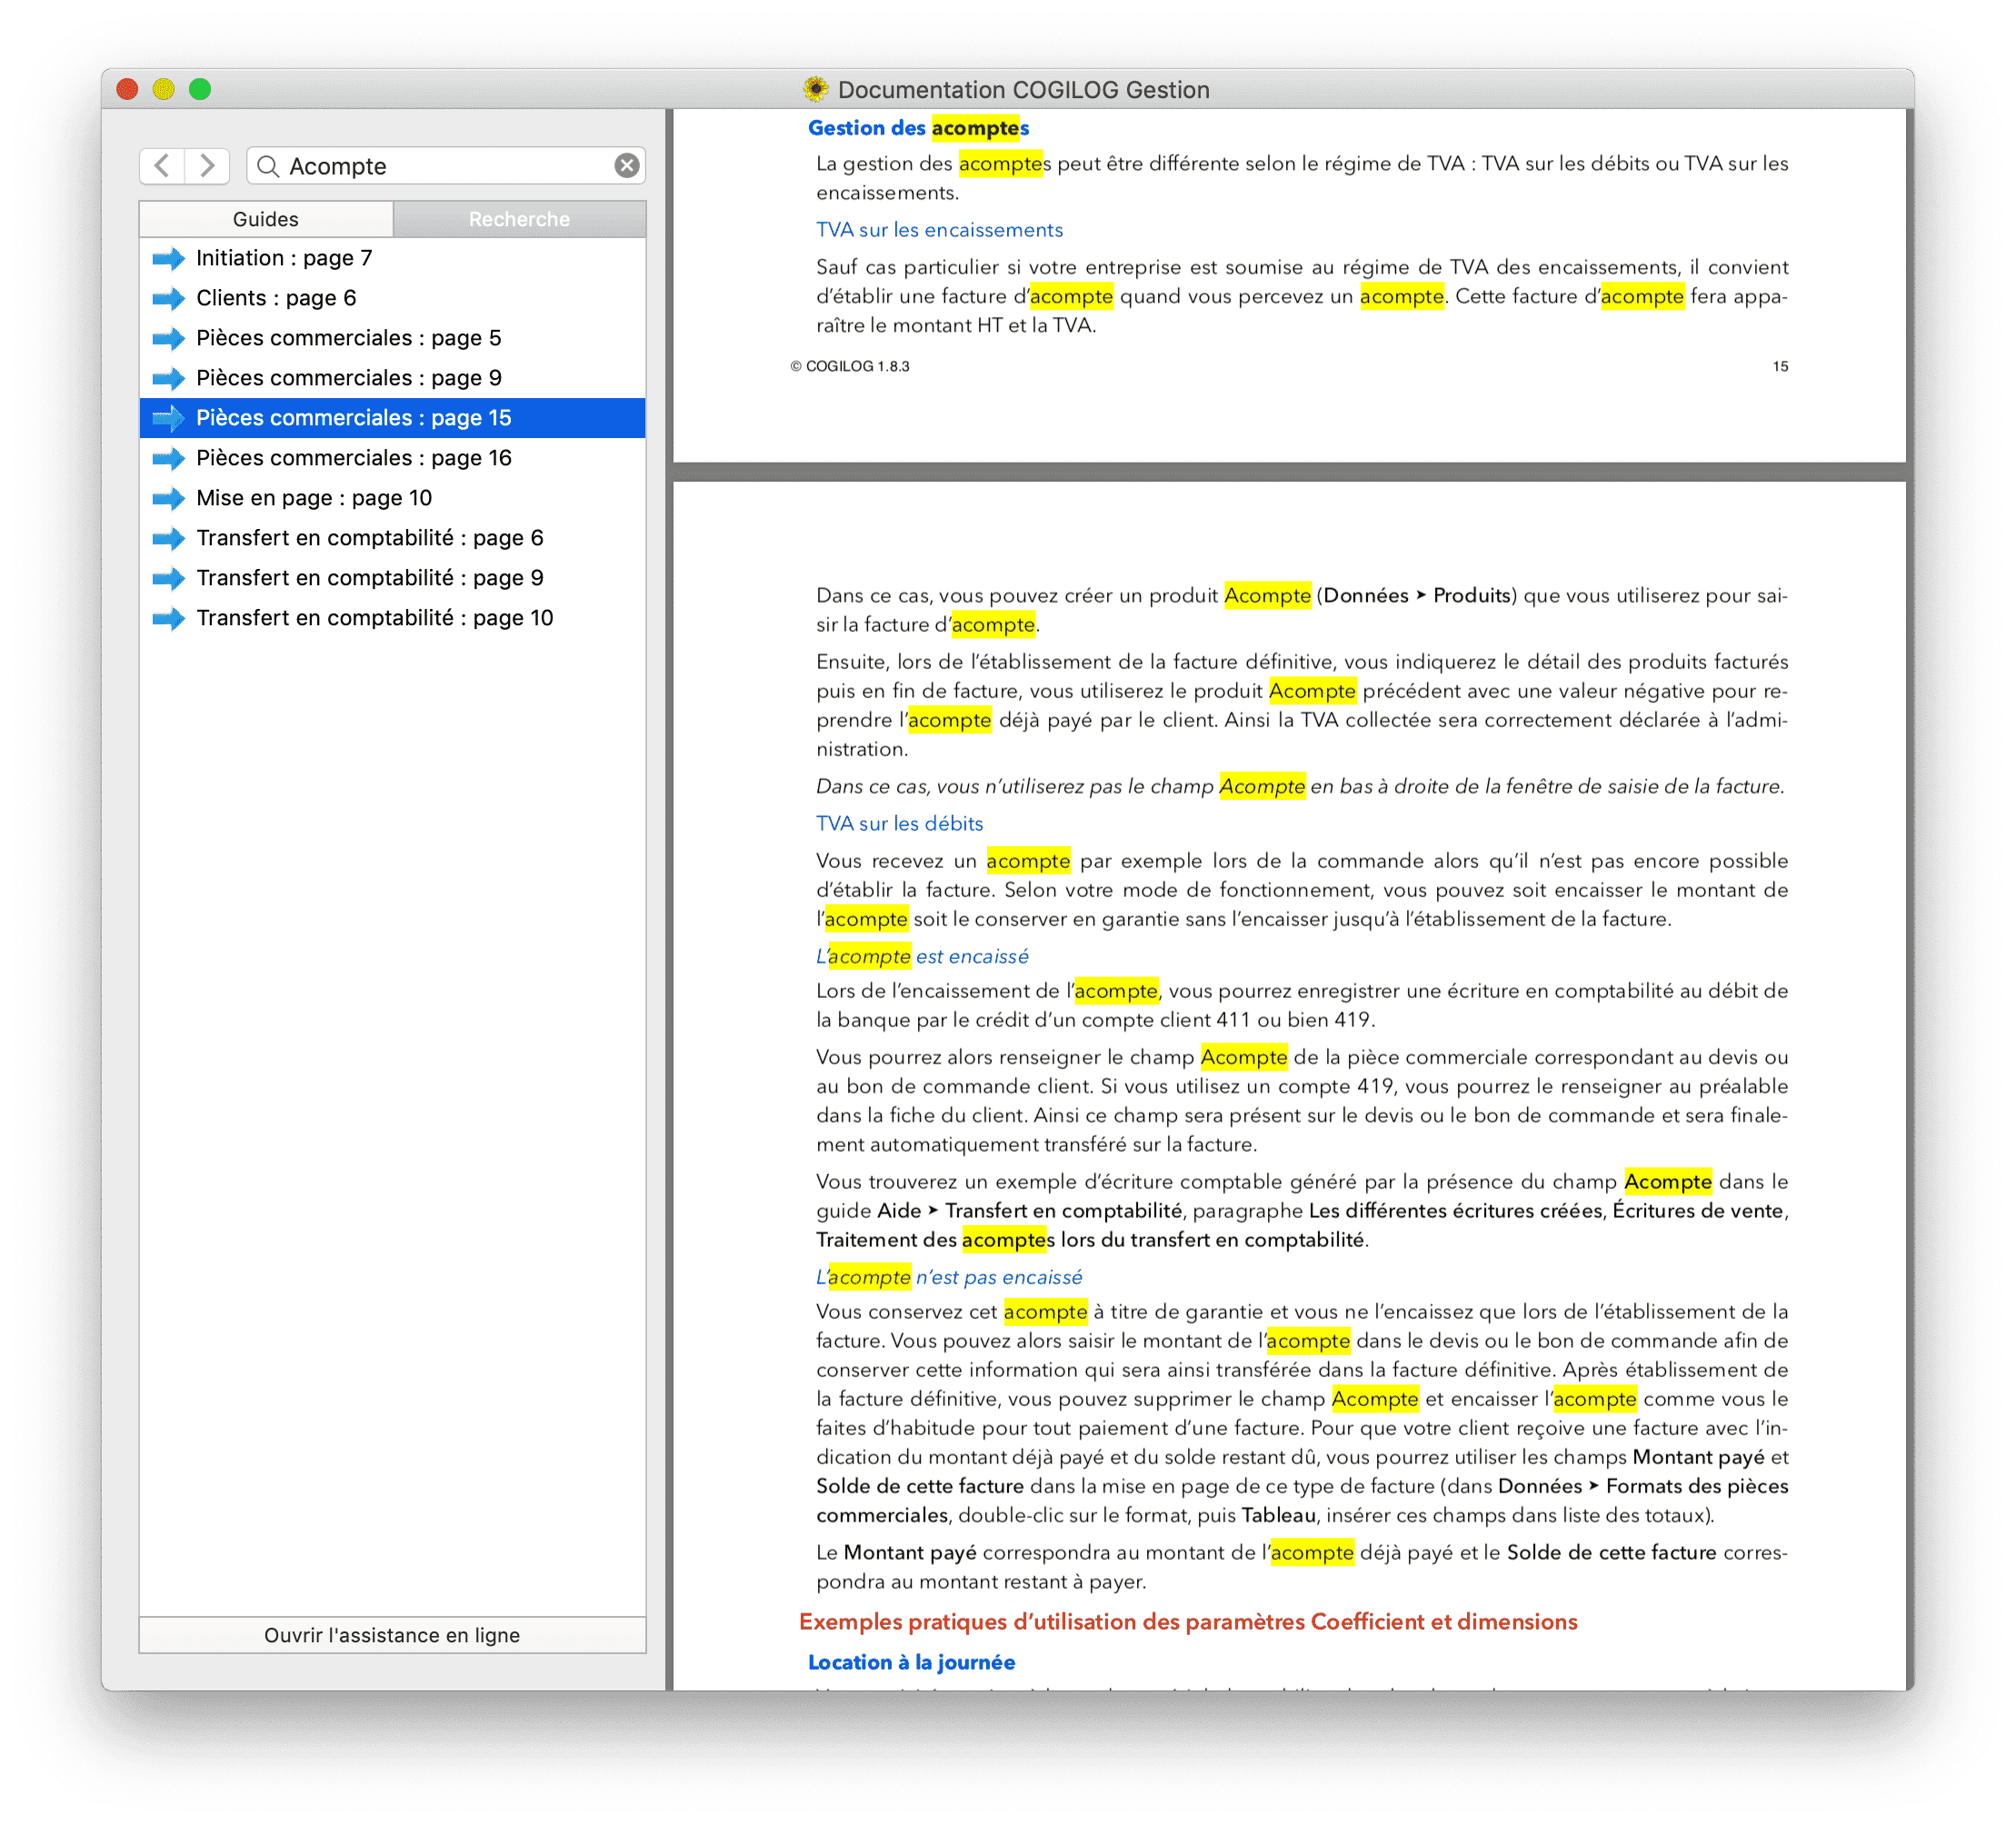Go forward with the right chevron button
The height and width of the screenshot is (1825, 2016).
click(x=207, y=165)
